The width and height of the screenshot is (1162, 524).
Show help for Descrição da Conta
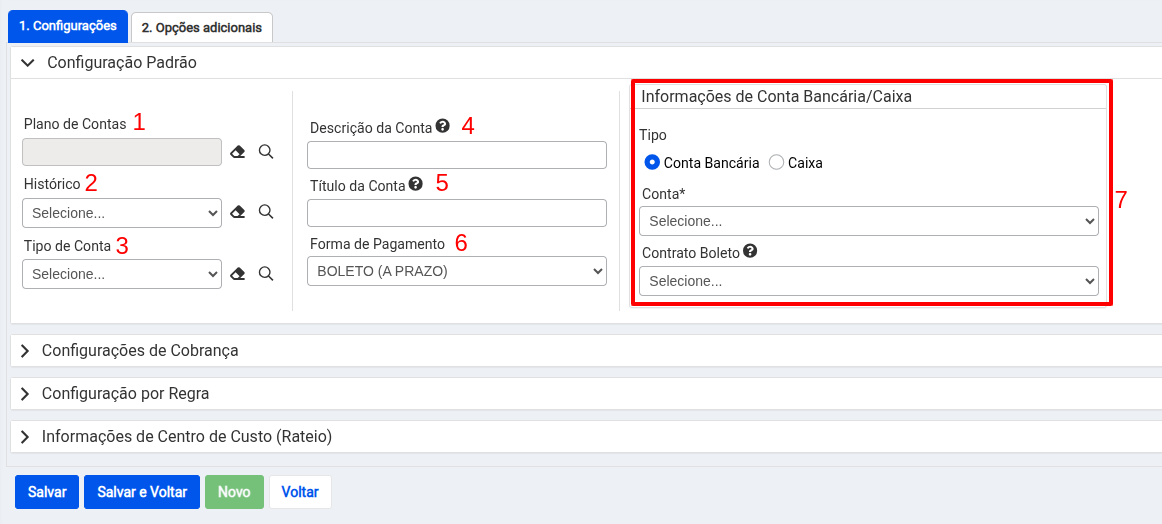pos(442,126)
